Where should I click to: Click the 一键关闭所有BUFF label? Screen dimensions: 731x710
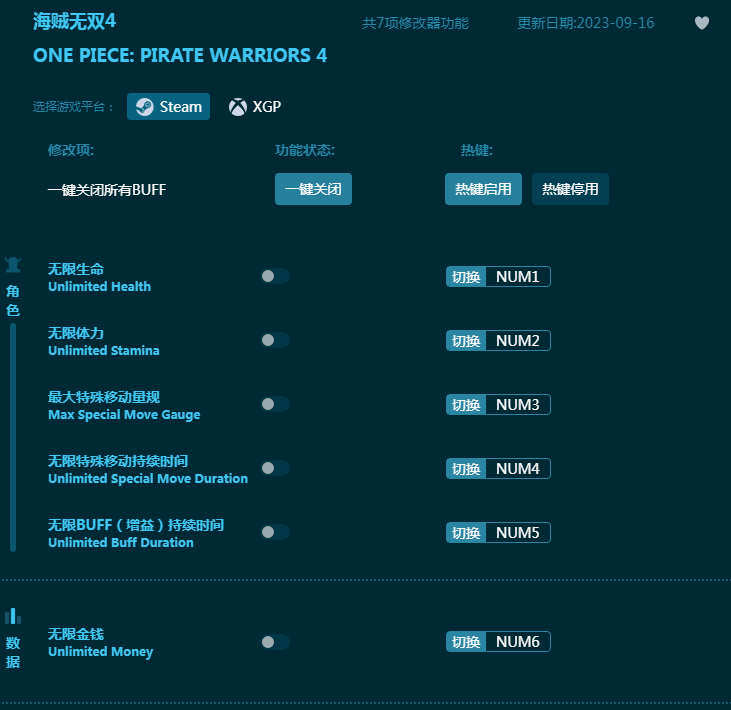[x=107, y=189]
